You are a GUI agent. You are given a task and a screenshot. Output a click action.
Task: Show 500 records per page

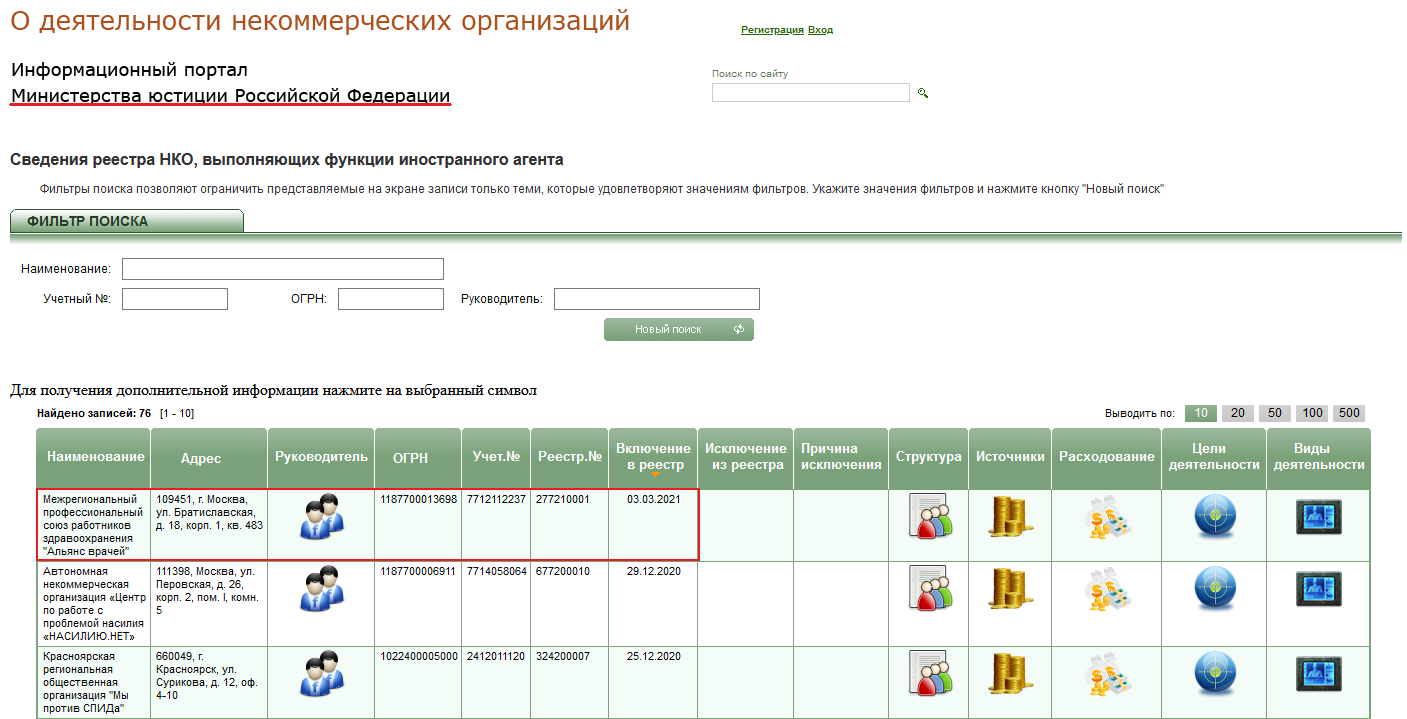1349,413
